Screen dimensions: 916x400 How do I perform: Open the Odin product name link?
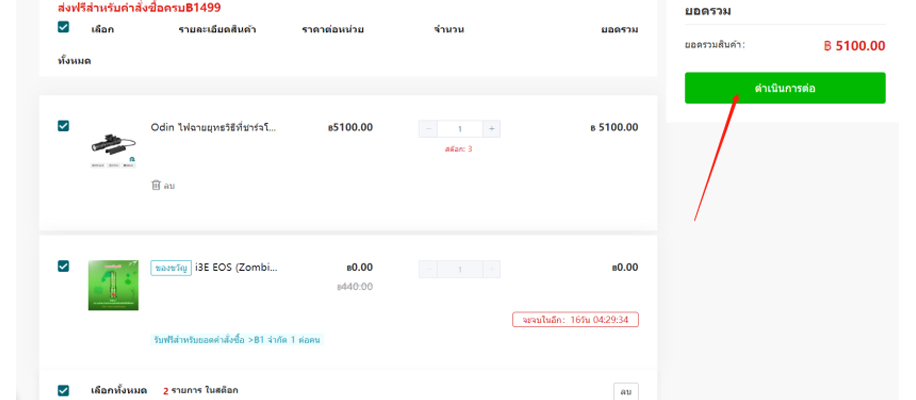pos(213,128)
